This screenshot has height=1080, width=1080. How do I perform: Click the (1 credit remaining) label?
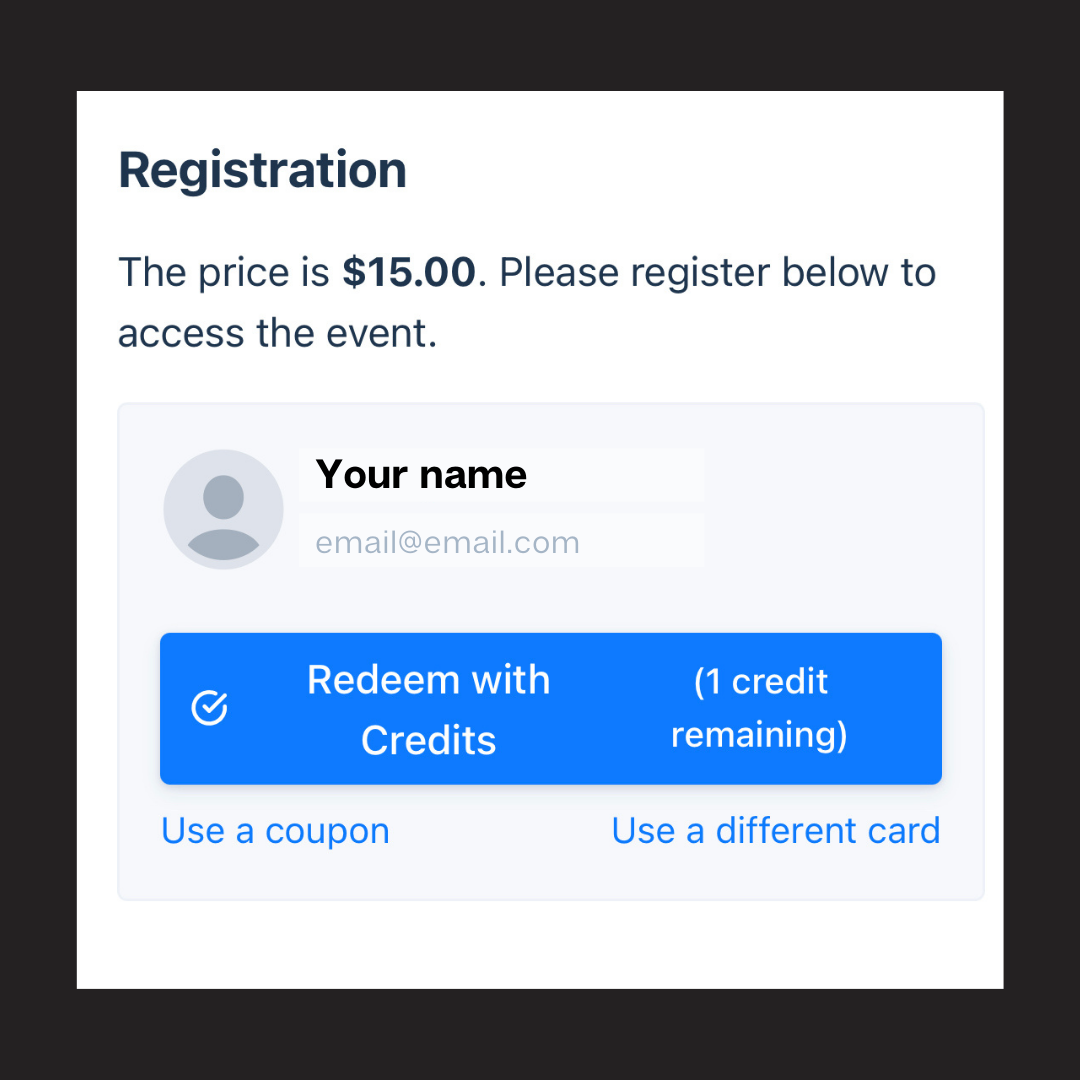[759, 708]
